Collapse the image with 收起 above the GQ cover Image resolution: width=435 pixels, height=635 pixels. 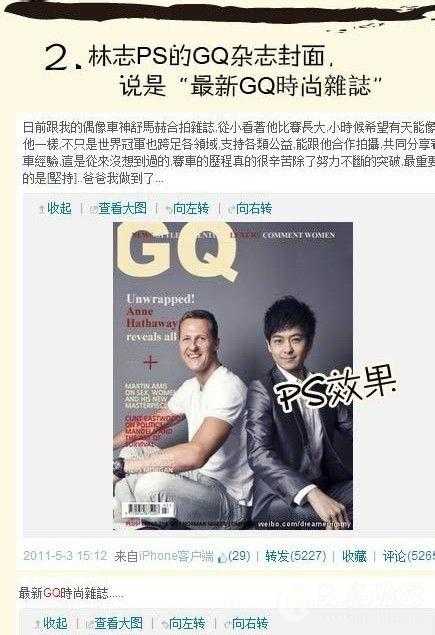[59, 209]
